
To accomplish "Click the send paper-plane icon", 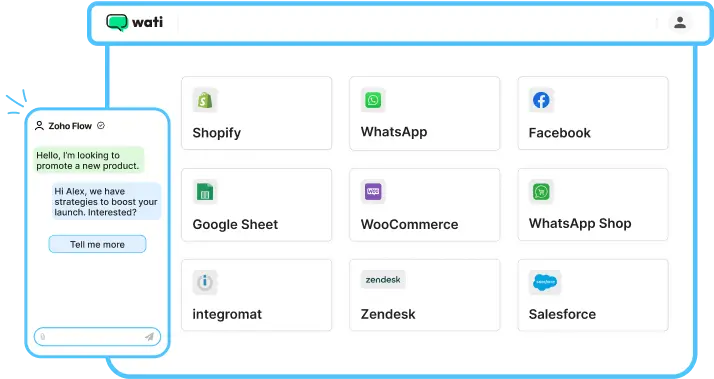I will point(149,337).
